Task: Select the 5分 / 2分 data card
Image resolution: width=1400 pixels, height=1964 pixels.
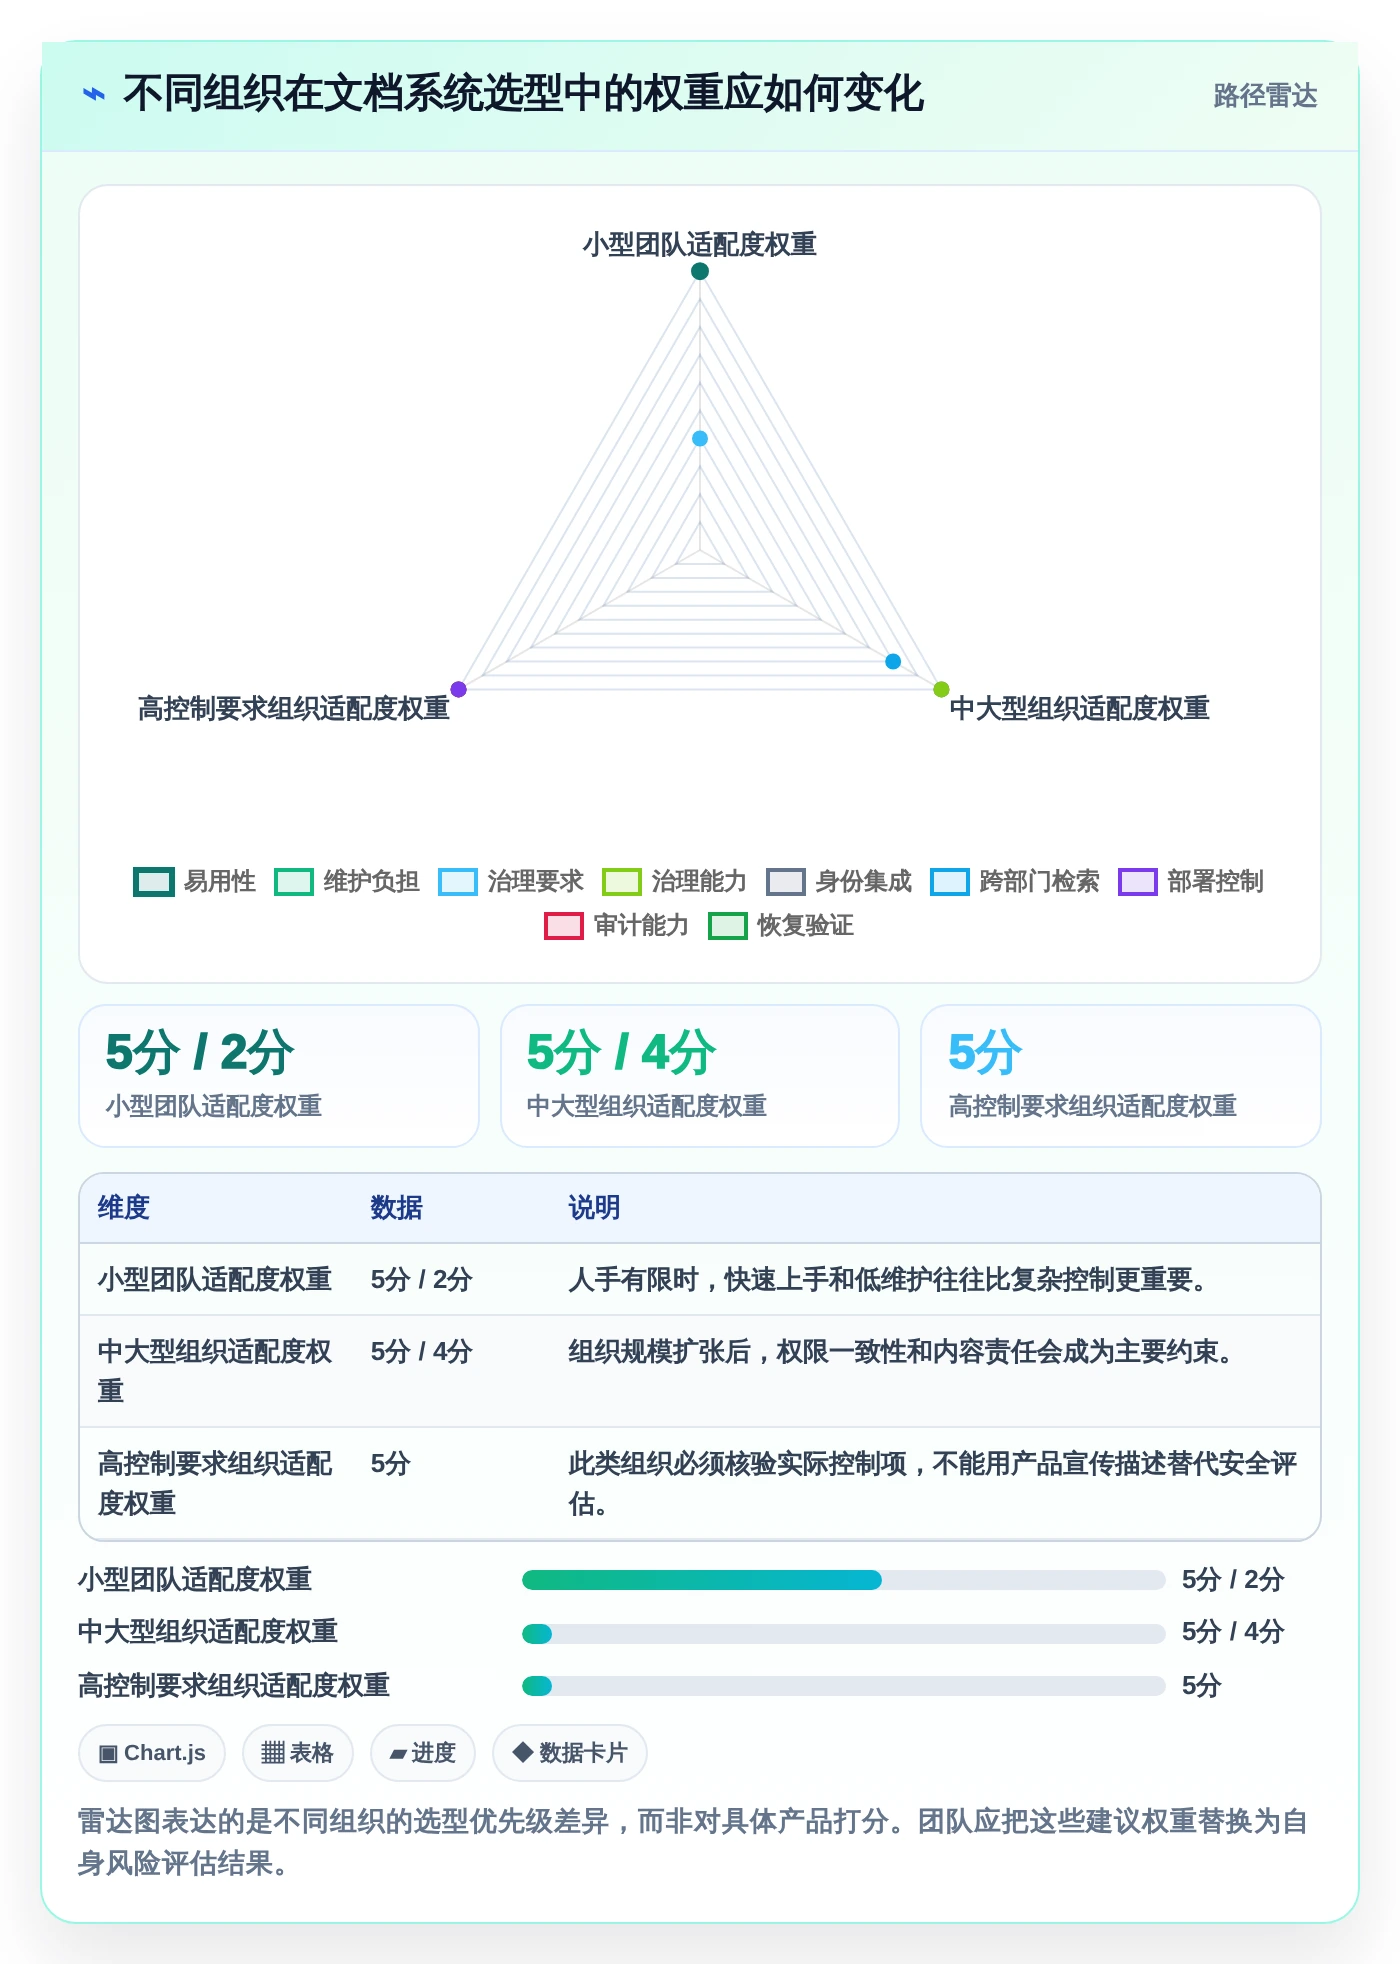Action: (279, 1076)
